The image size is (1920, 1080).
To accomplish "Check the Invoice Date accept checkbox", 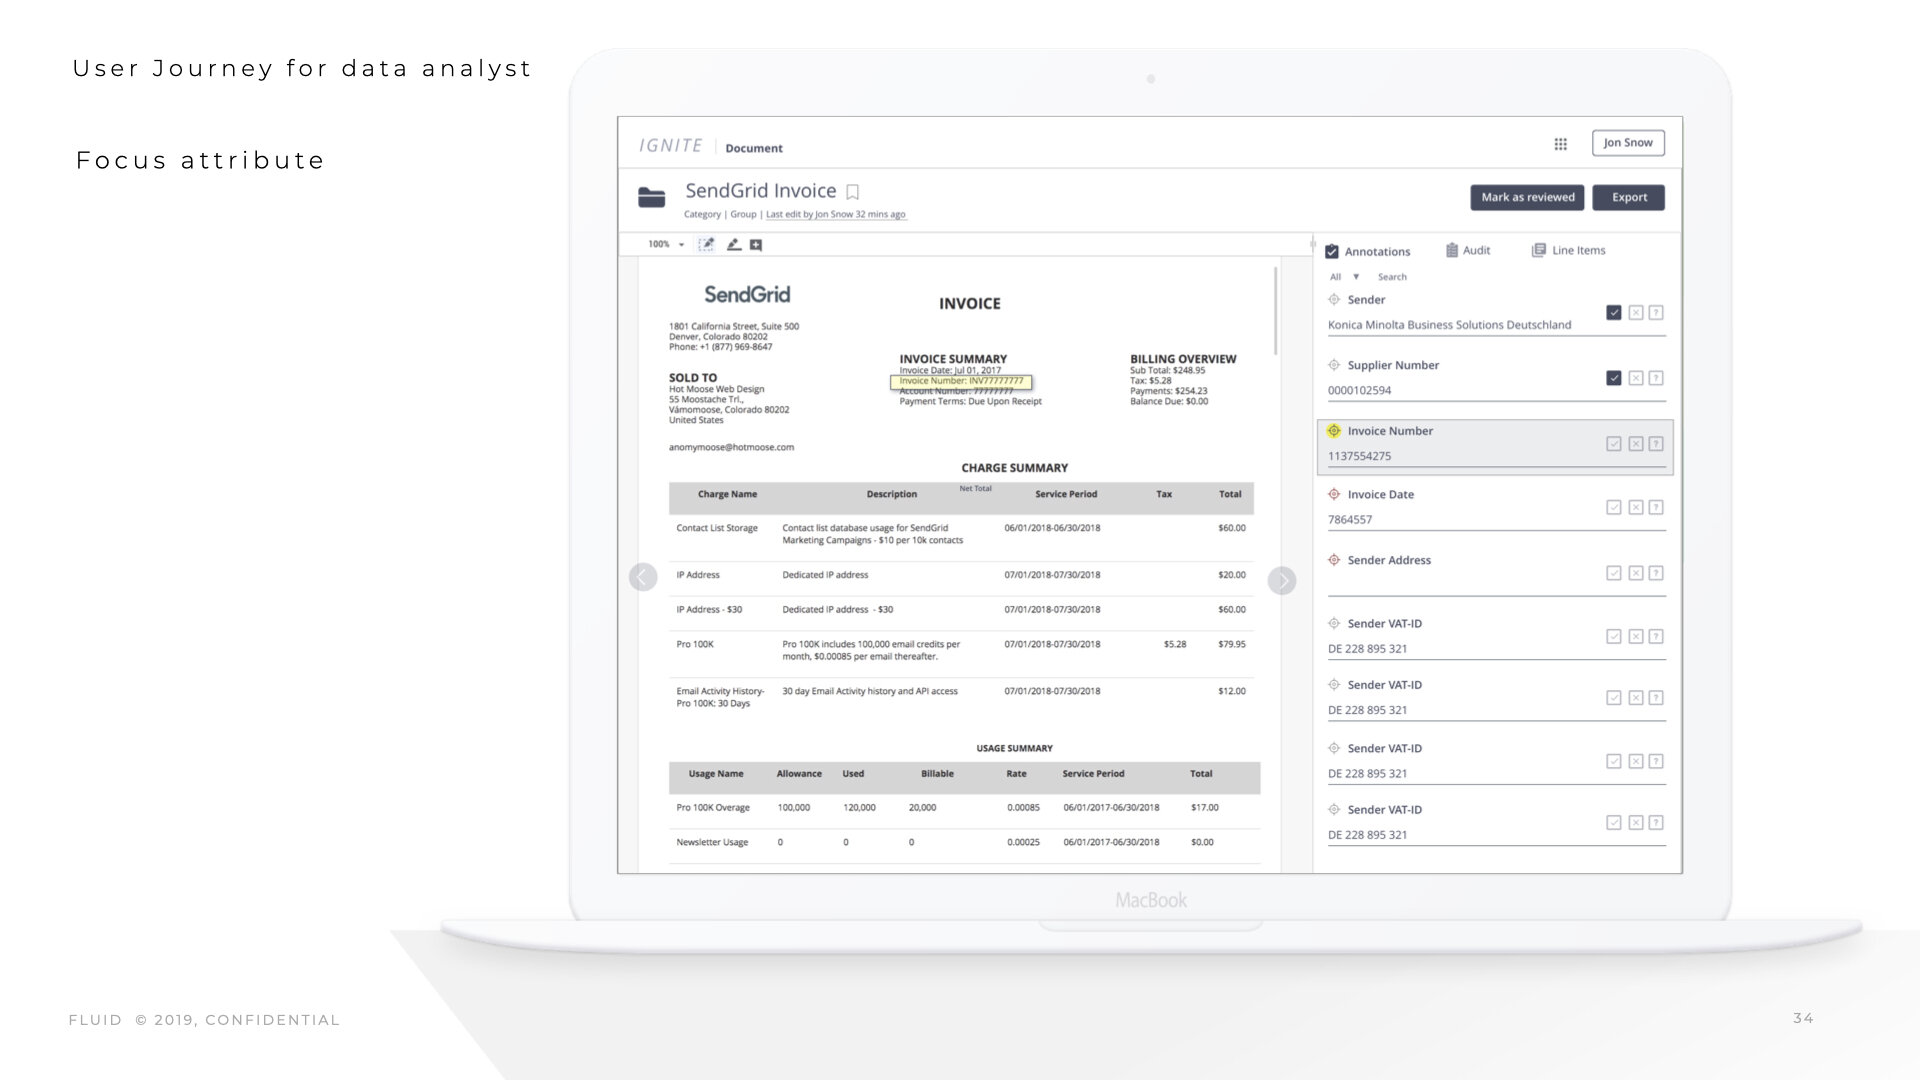I will [1614, 508].
